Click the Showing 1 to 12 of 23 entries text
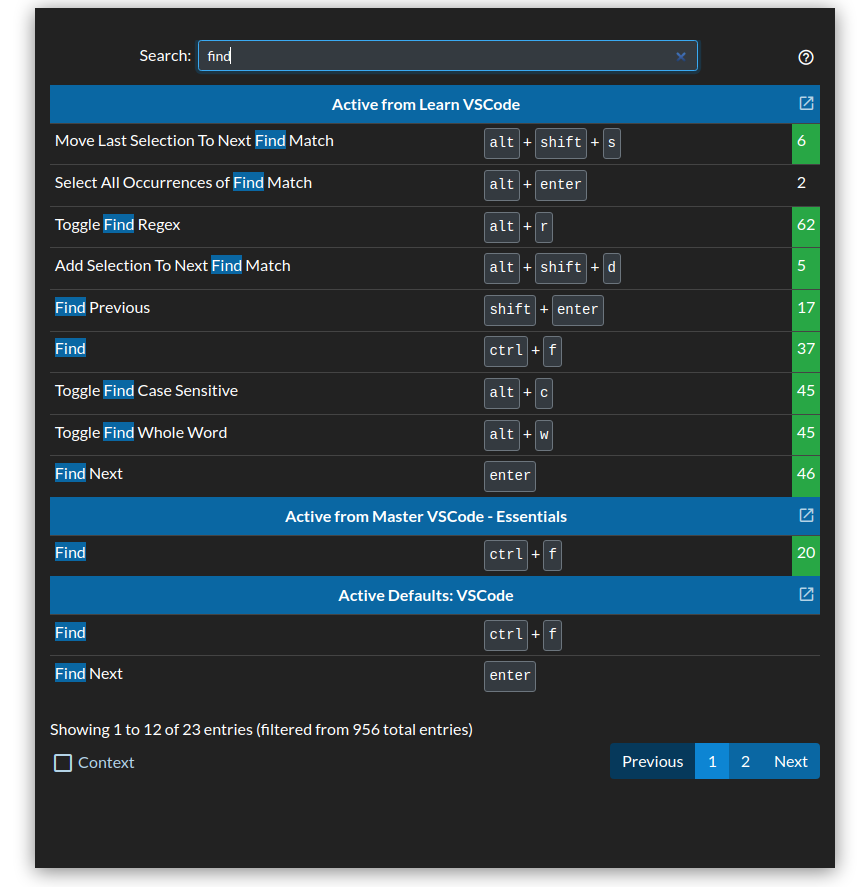 tap(261, 730)
